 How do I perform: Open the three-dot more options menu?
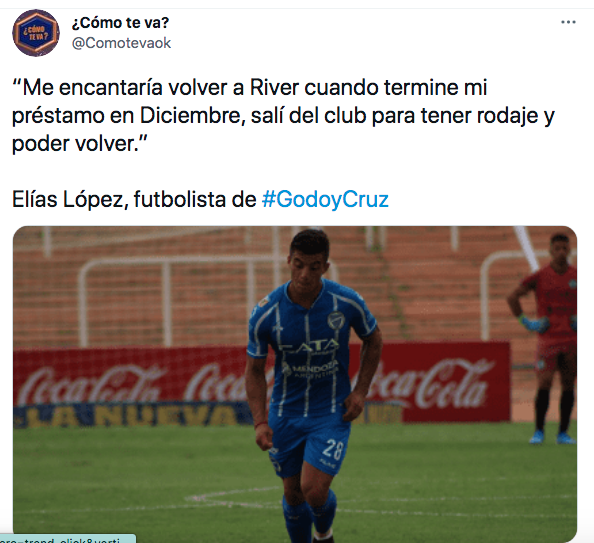tap(568, 22)
